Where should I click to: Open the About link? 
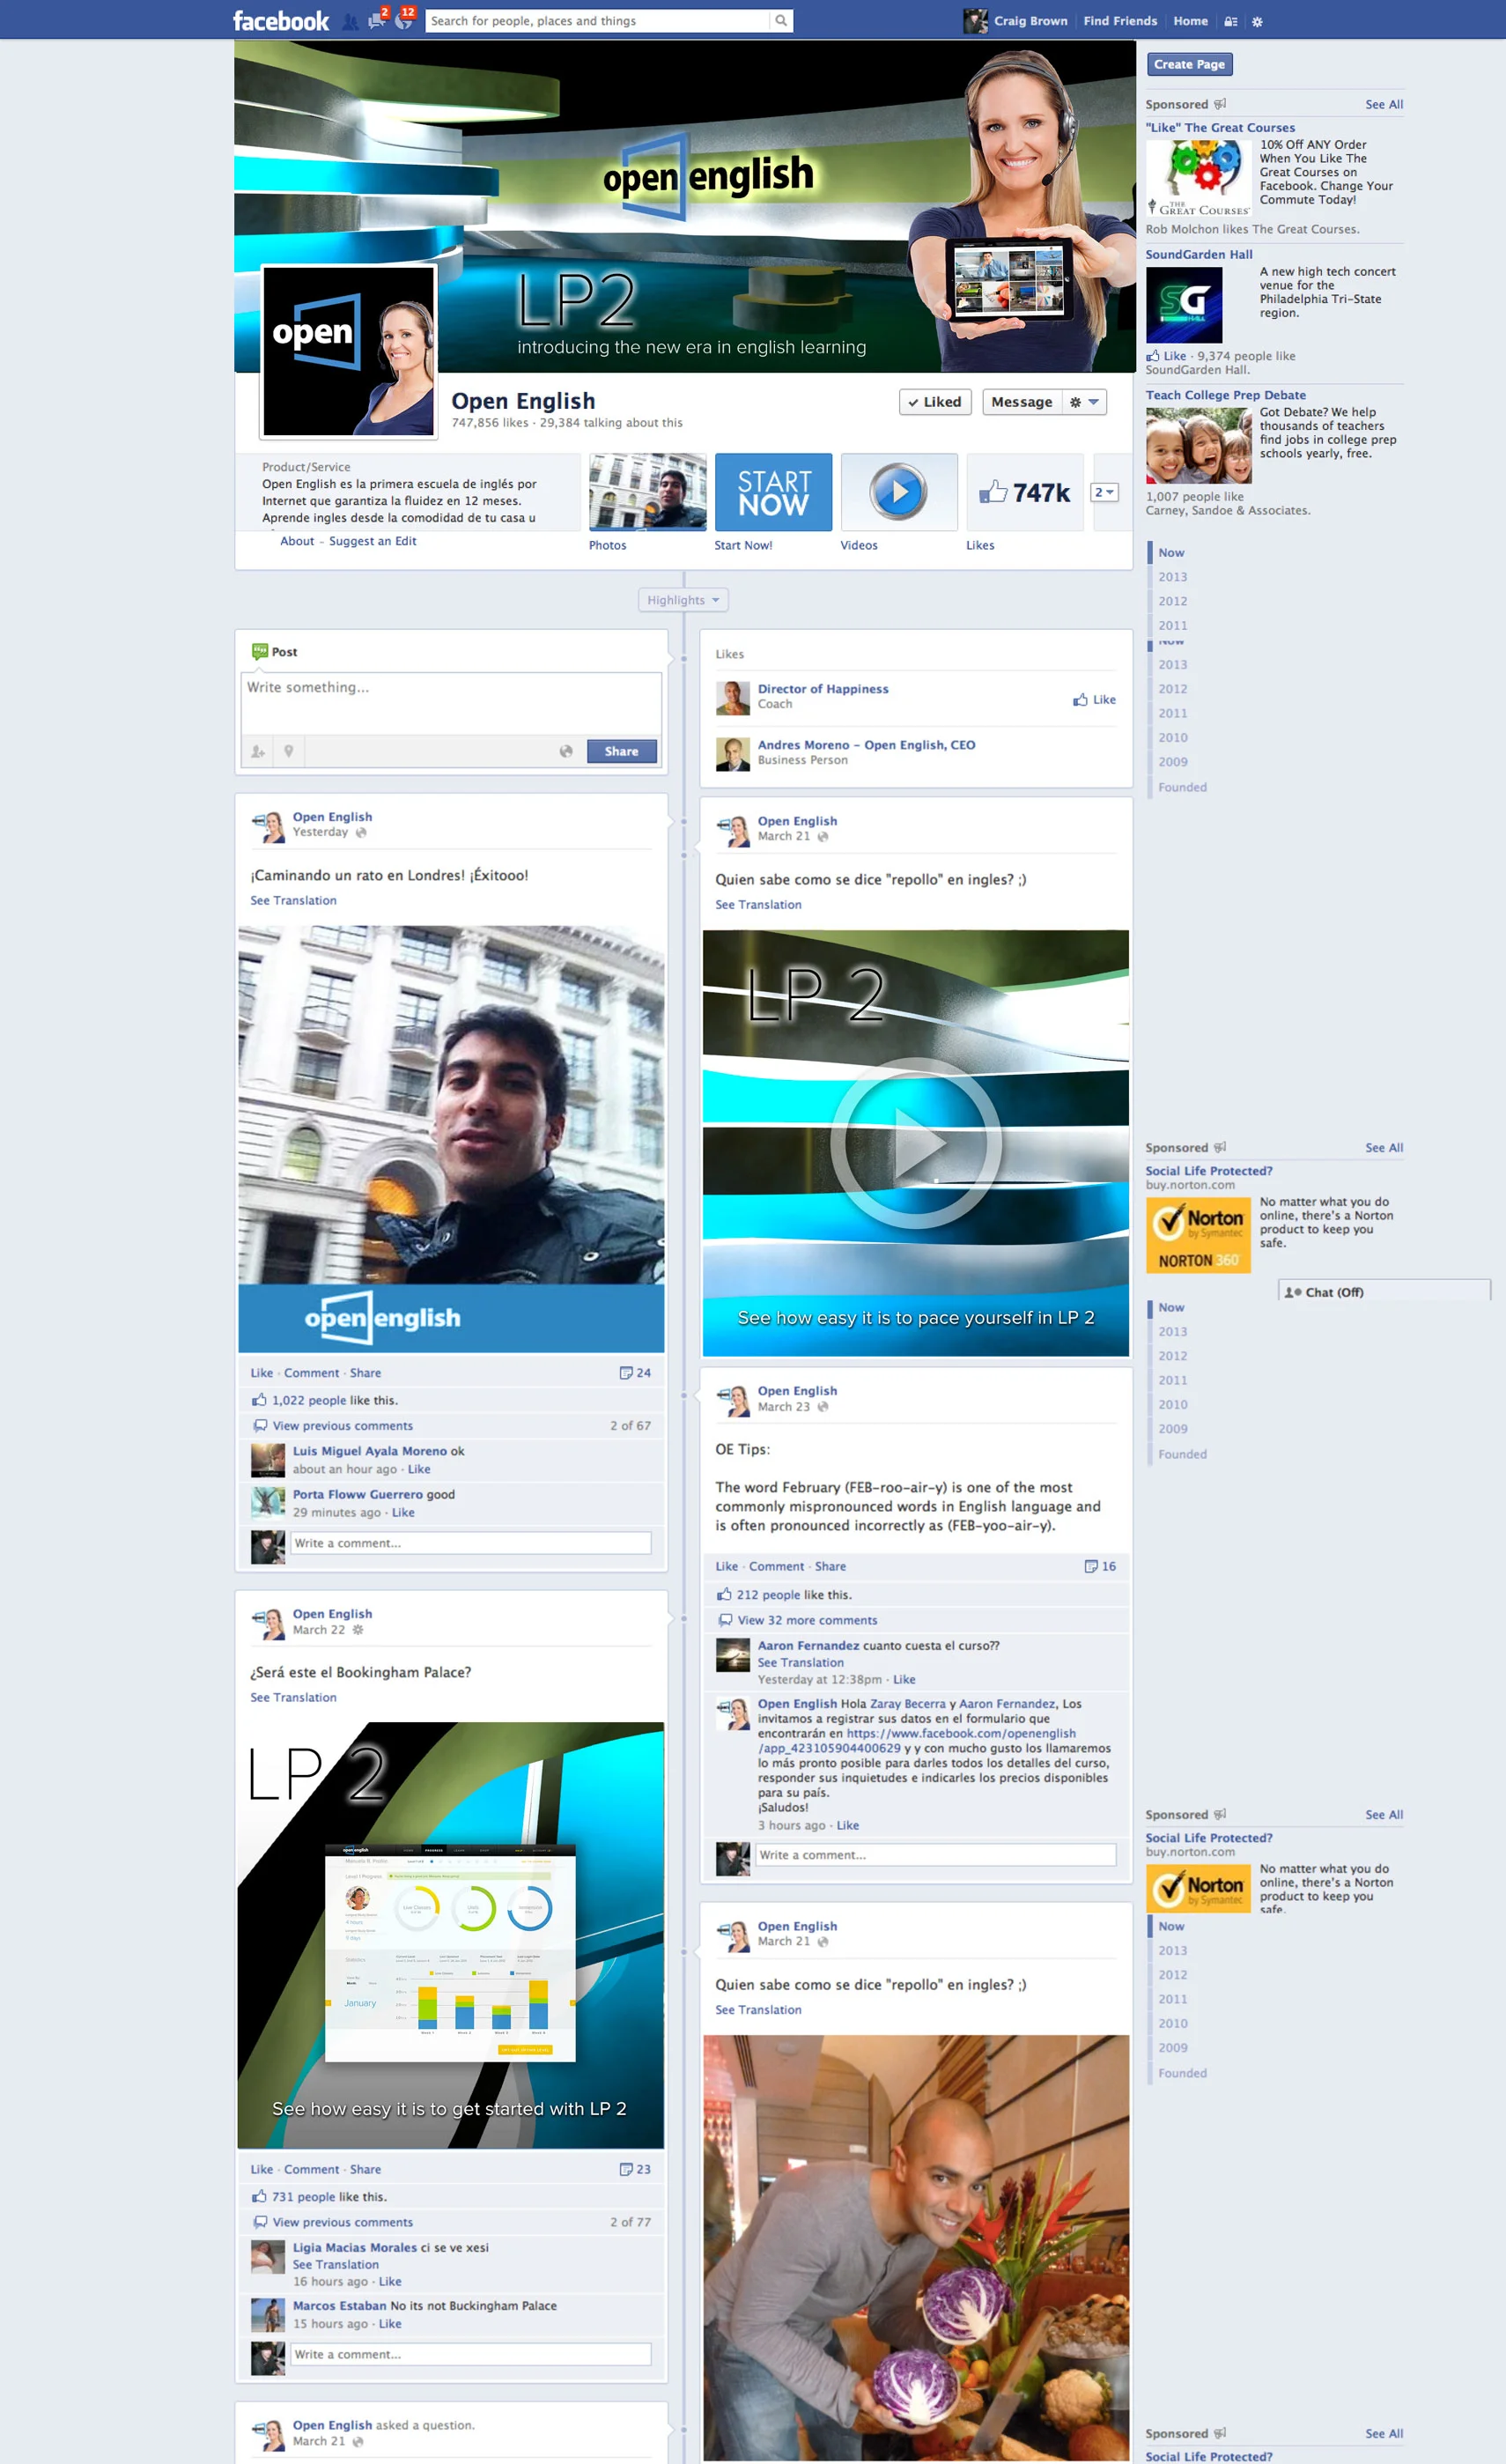pos(297,541)
